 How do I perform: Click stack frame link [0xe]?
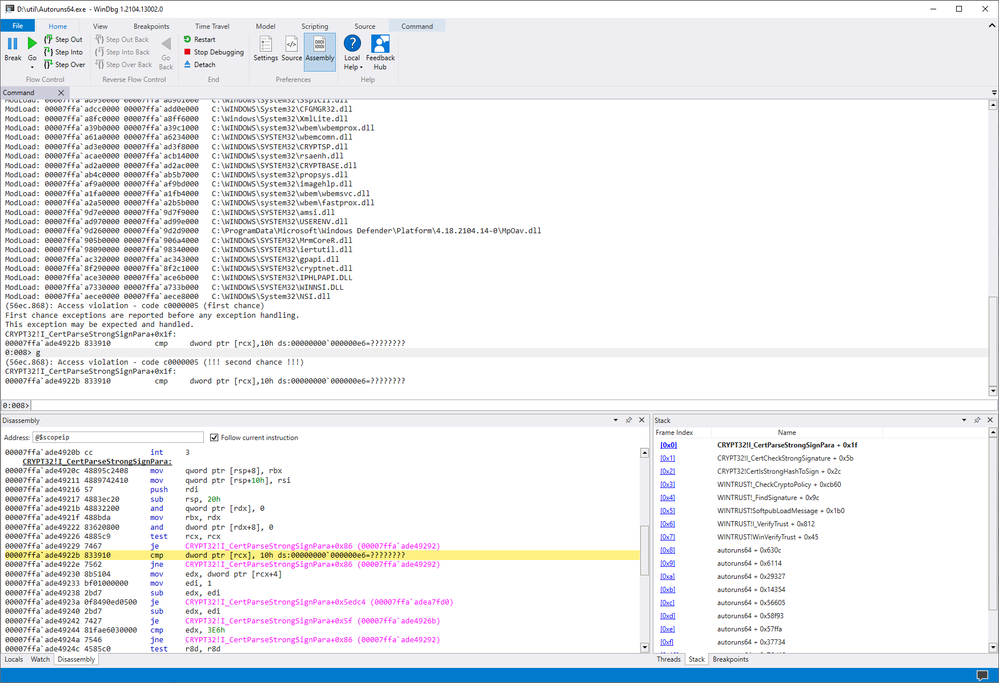tap(668, 629)
